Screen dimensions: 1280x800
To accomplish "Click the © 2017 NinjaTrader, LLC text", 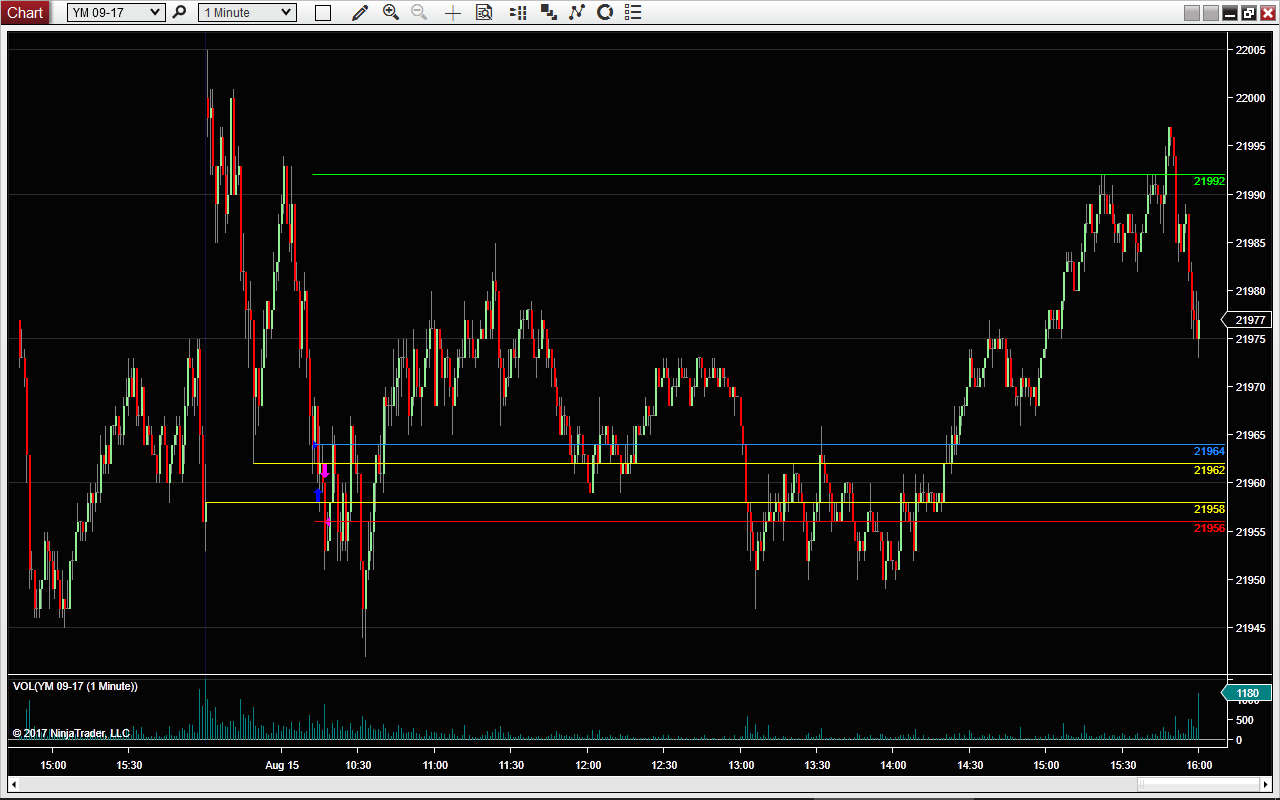I will [71, 733].
